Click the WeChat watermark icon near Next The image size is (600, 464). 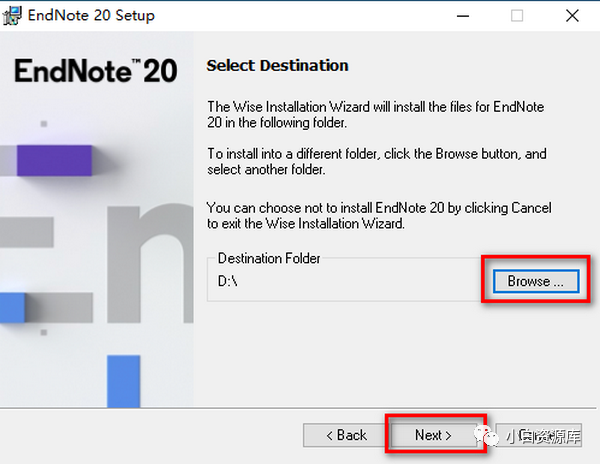486,436
